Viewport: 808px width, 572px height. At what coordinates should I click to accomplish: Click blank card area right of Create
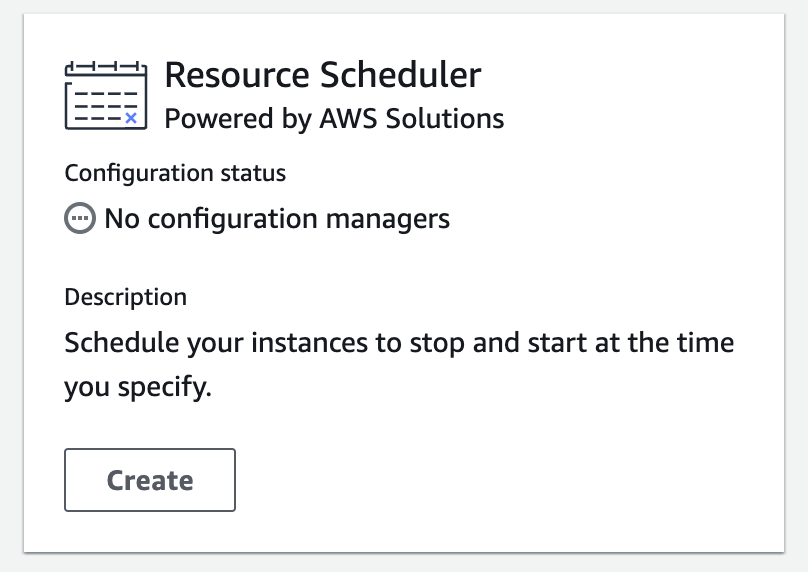[500, 480]
